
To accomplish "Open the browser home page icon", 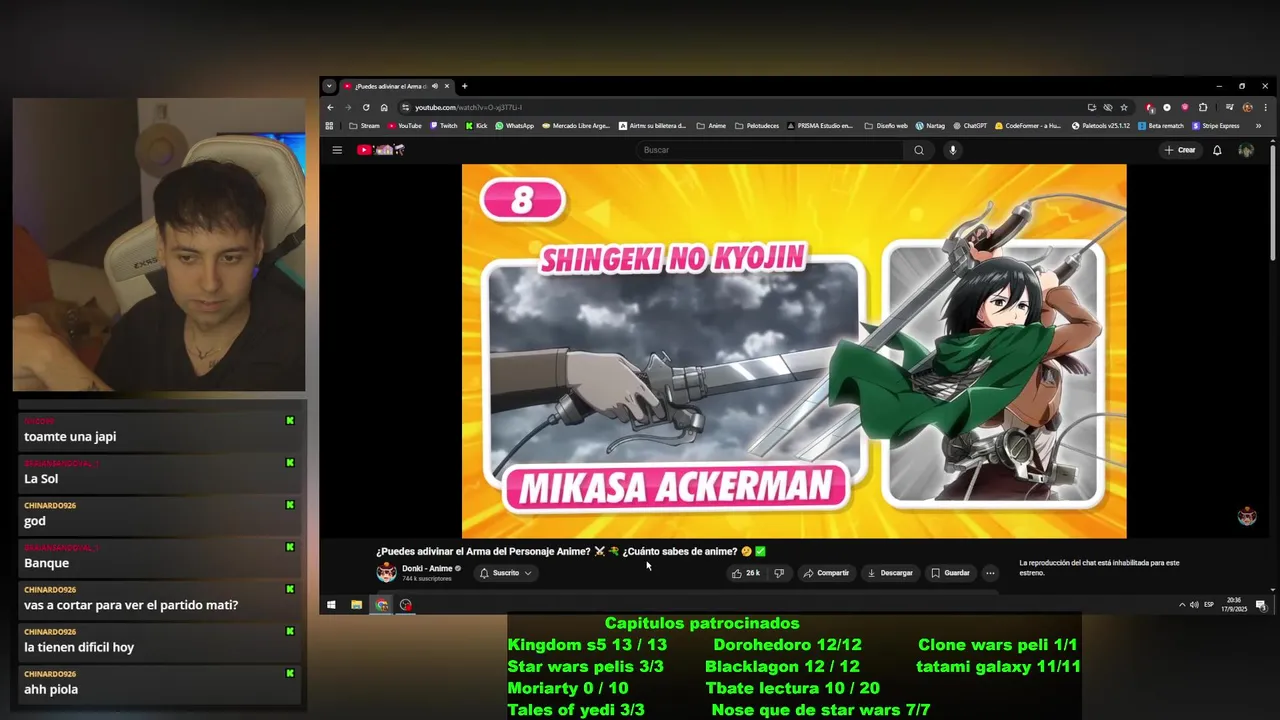I will pos(384,107).
